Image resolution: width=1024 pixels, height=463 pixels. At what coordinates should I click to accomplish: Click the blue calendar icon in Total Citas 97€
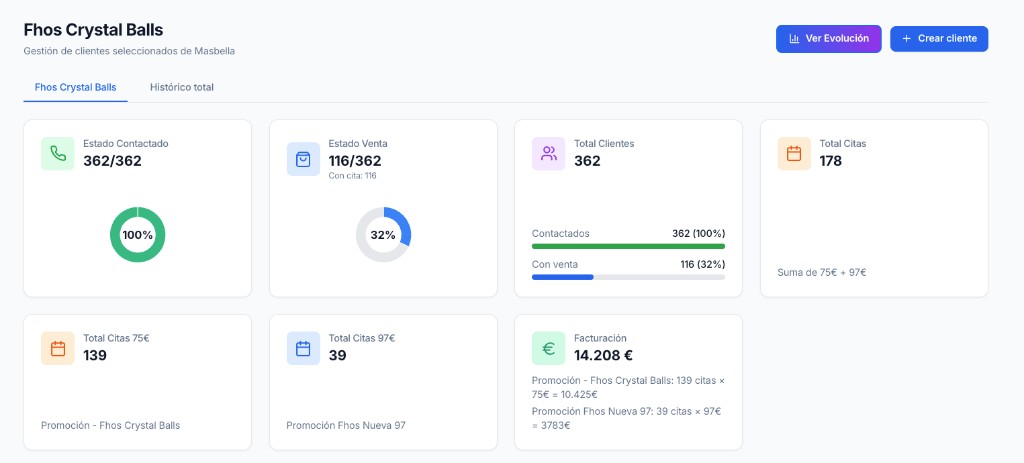303,349
